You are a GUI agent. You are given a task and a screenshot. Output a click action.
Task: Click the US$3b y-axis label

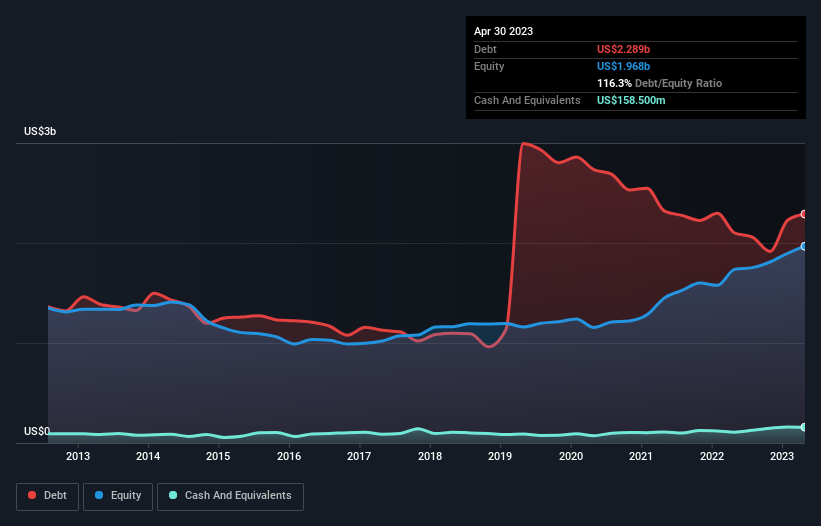[x=40, y=131]
